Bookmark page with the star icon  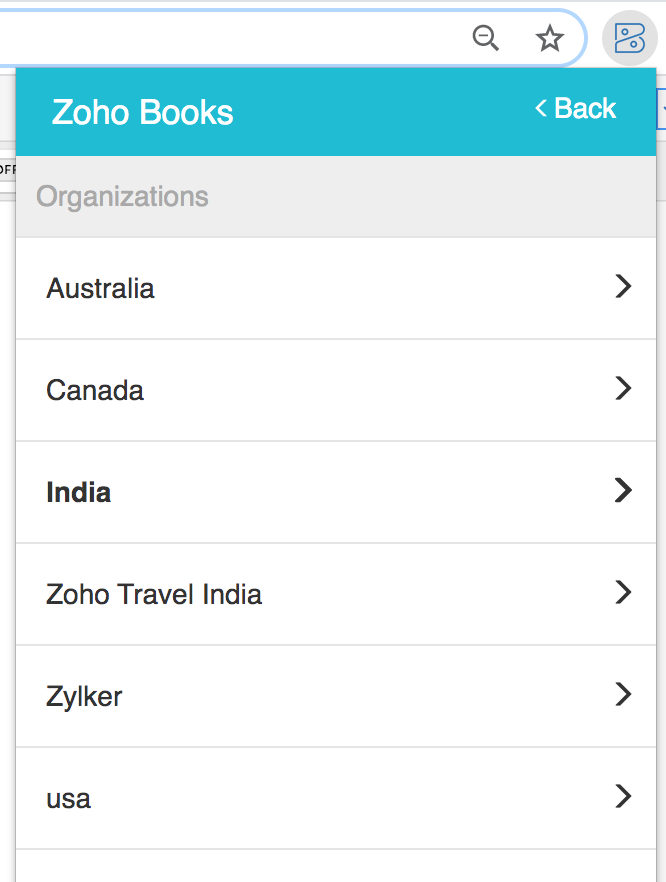coord(549,39)
